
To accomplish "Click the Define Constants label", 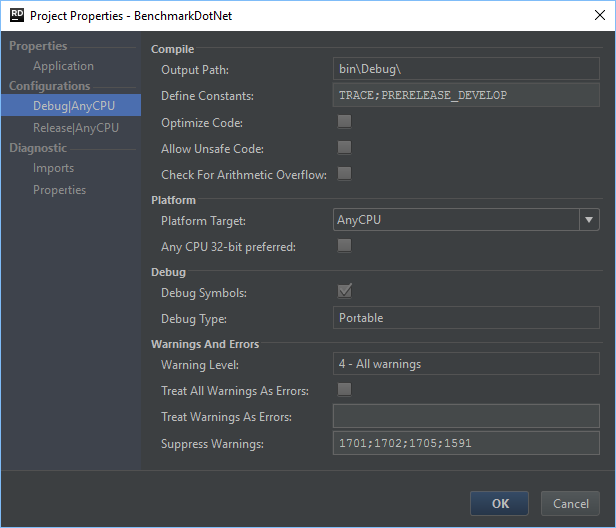I will click(x=207, y=96).
